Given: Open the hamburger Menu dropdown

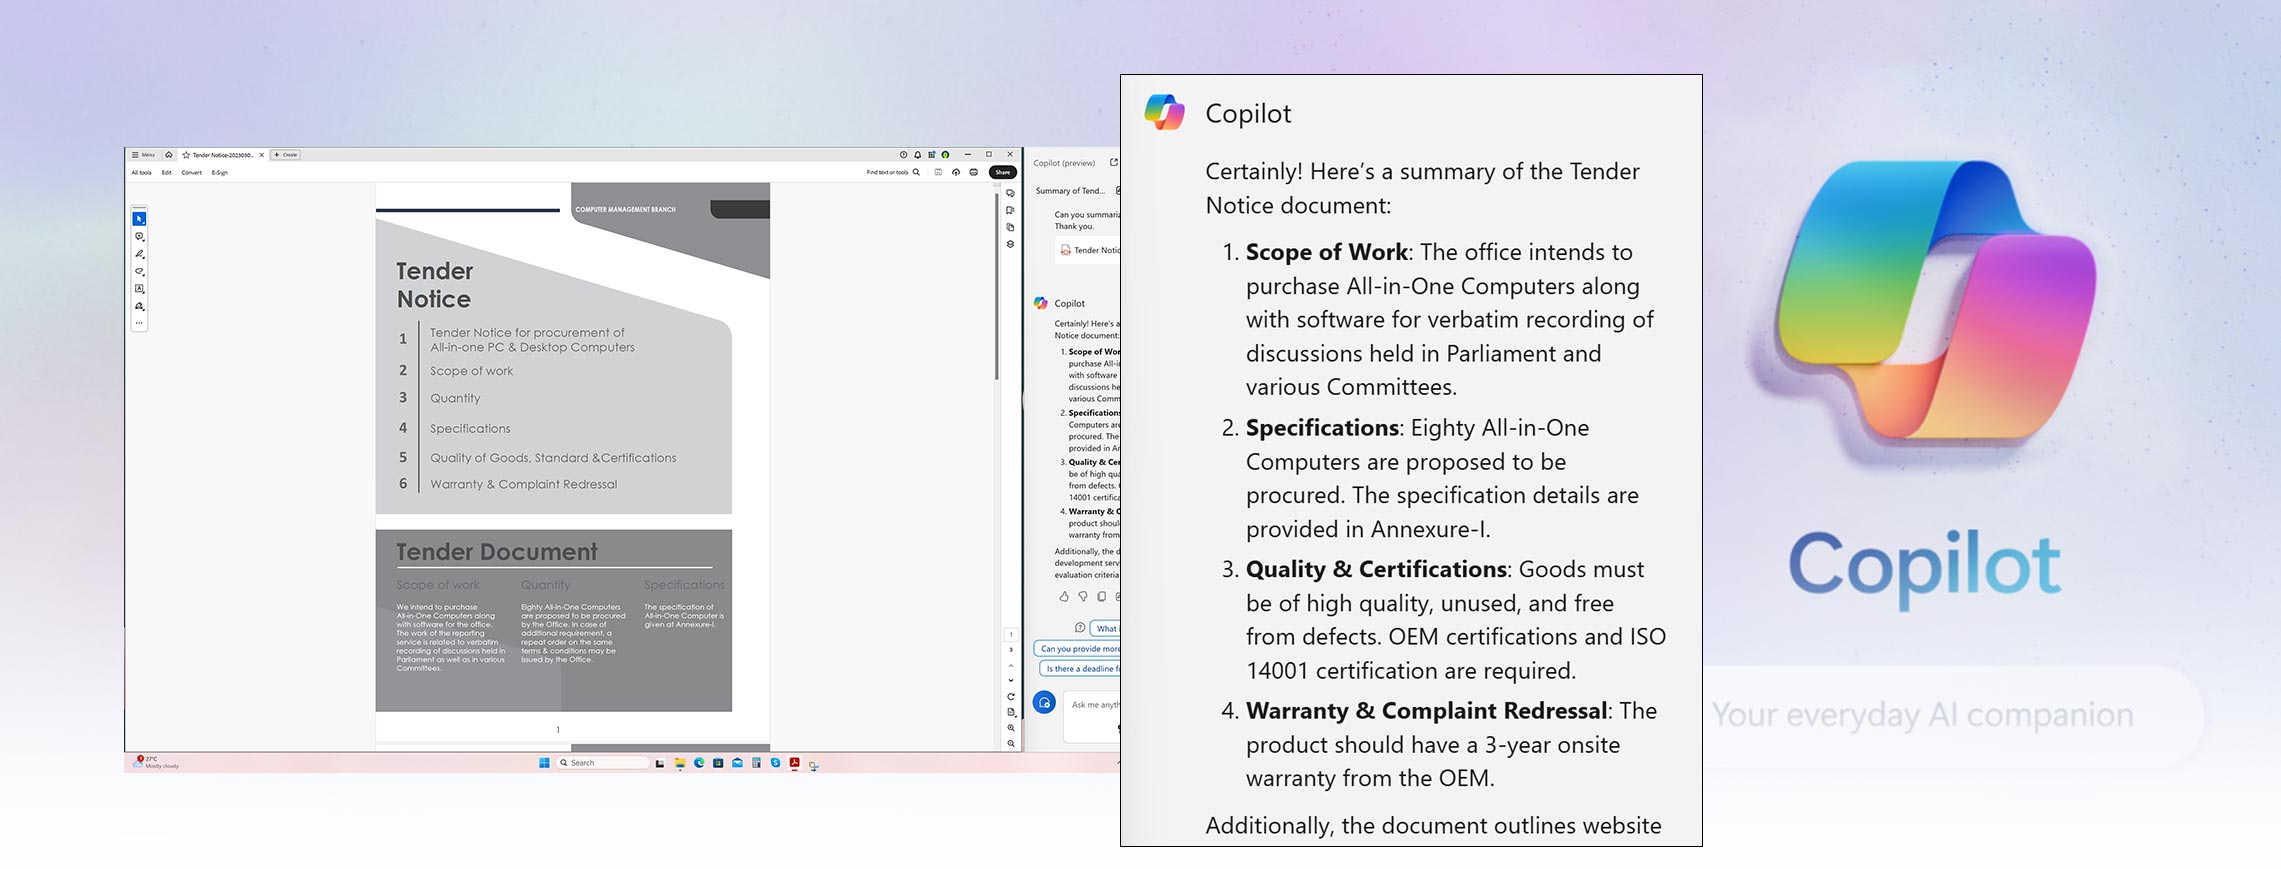Looking at the screenshot, I should [143, 155].
